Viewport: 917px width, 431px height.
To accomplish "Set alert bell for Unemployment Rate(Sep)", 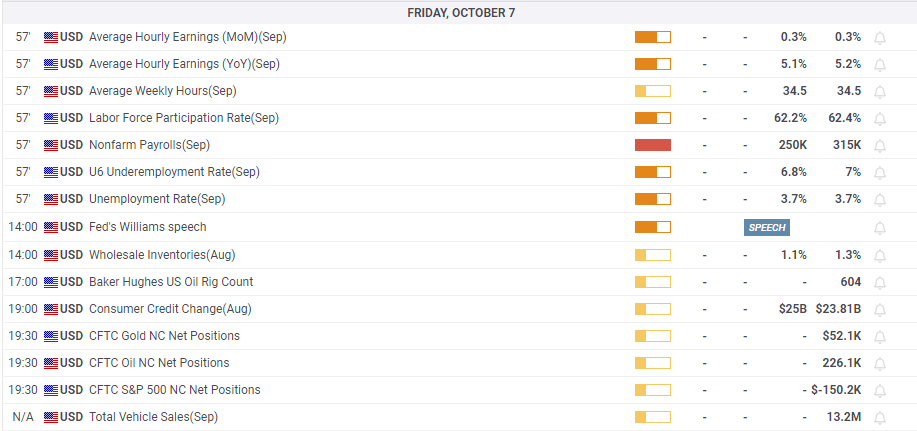I will pos(880,200).
